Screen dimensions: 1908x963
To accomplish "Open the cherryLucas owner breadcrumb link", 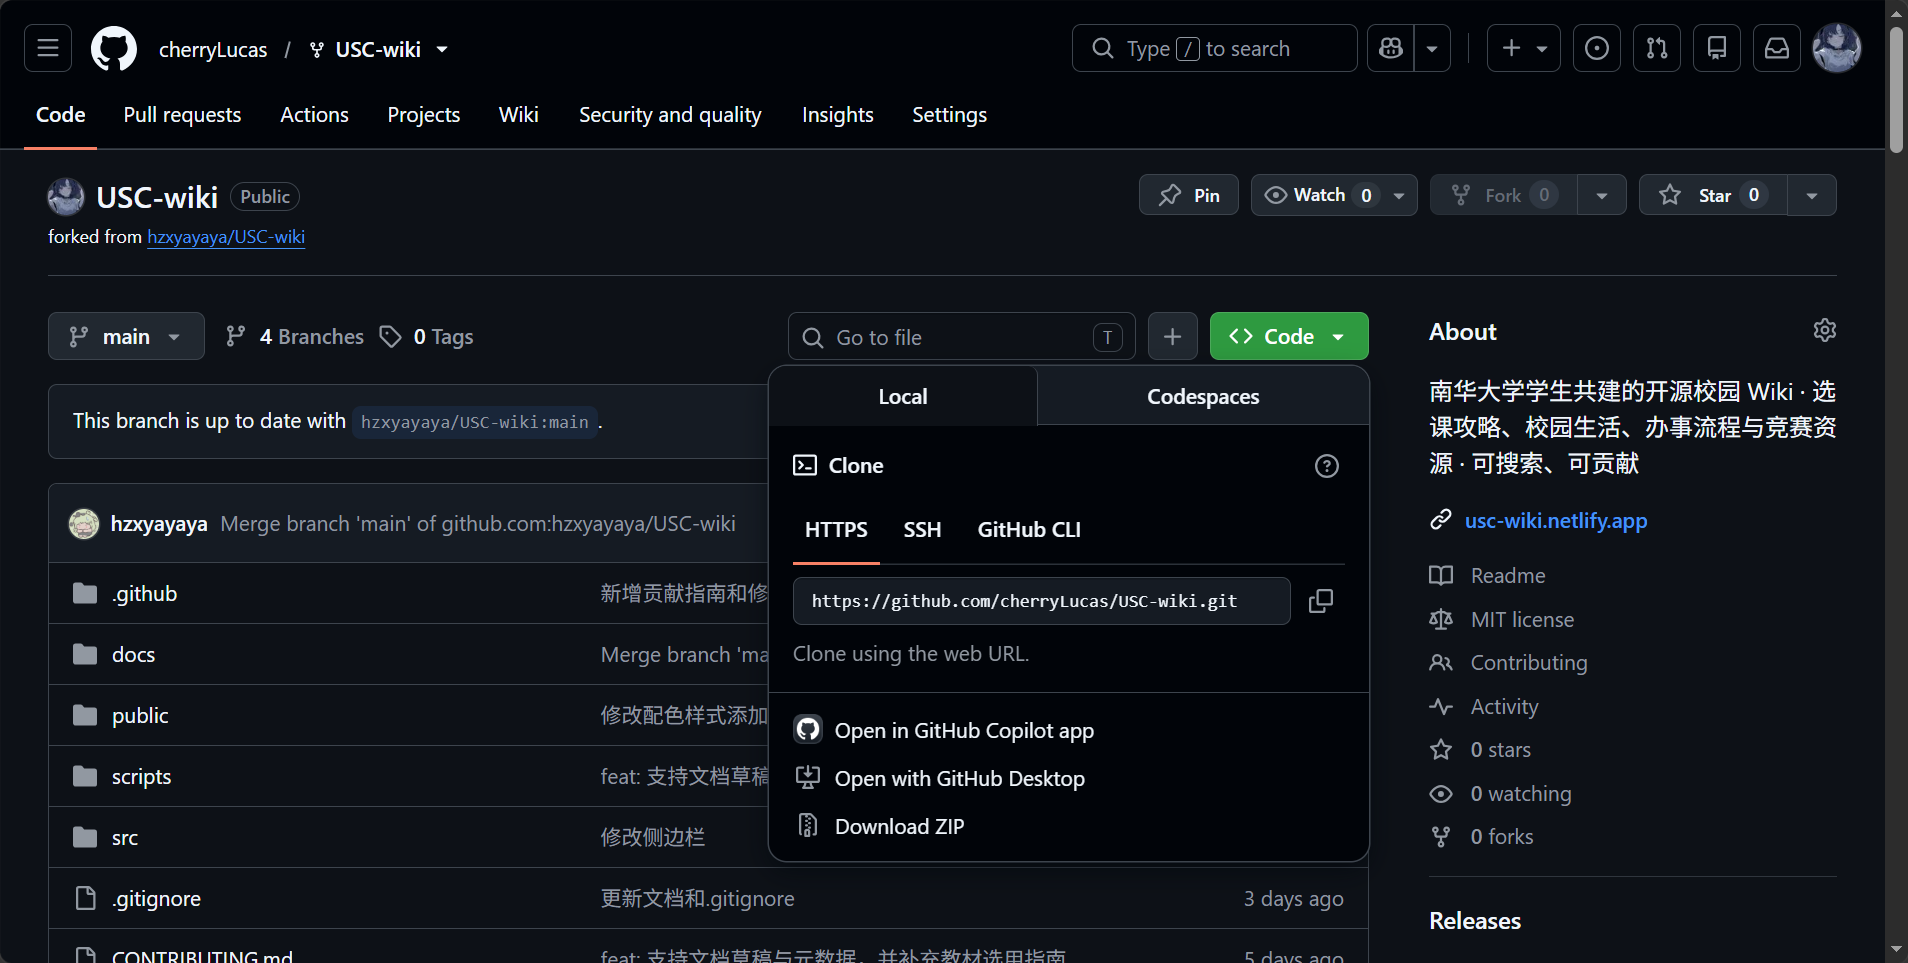I will point(213,50).
